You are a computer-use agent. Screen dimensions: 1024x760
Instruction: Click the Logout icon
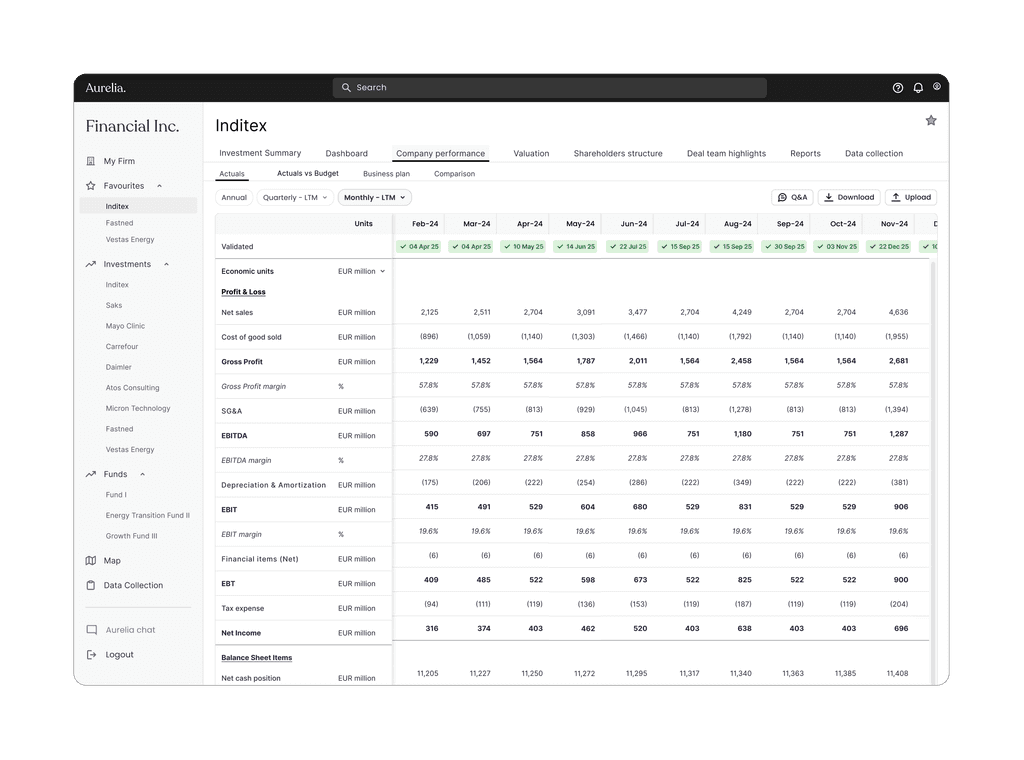coord(91,655)
